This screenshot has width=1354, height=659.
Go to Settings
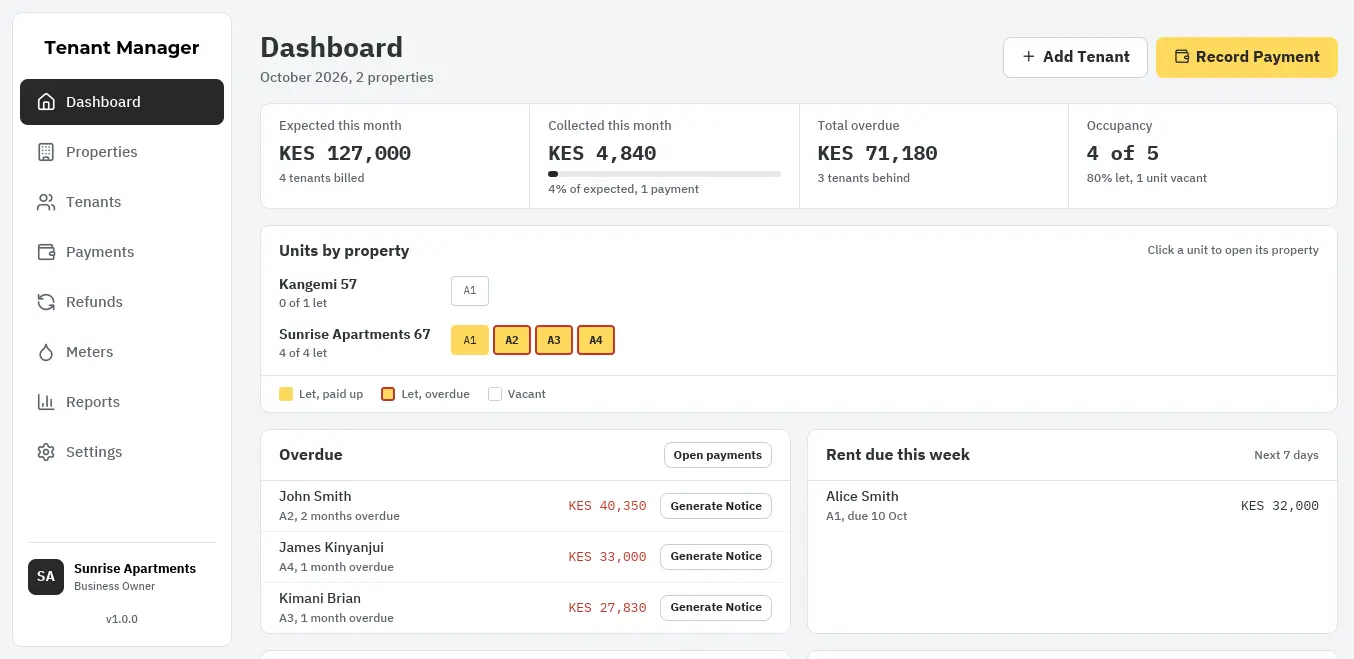[122, 452]
